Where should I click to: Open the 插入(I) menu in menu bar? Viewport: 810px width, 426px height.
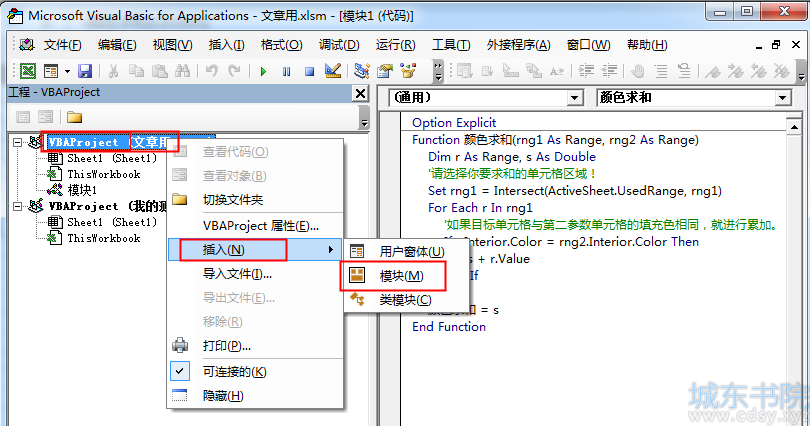pyautogui.click(x=226, y=45)
